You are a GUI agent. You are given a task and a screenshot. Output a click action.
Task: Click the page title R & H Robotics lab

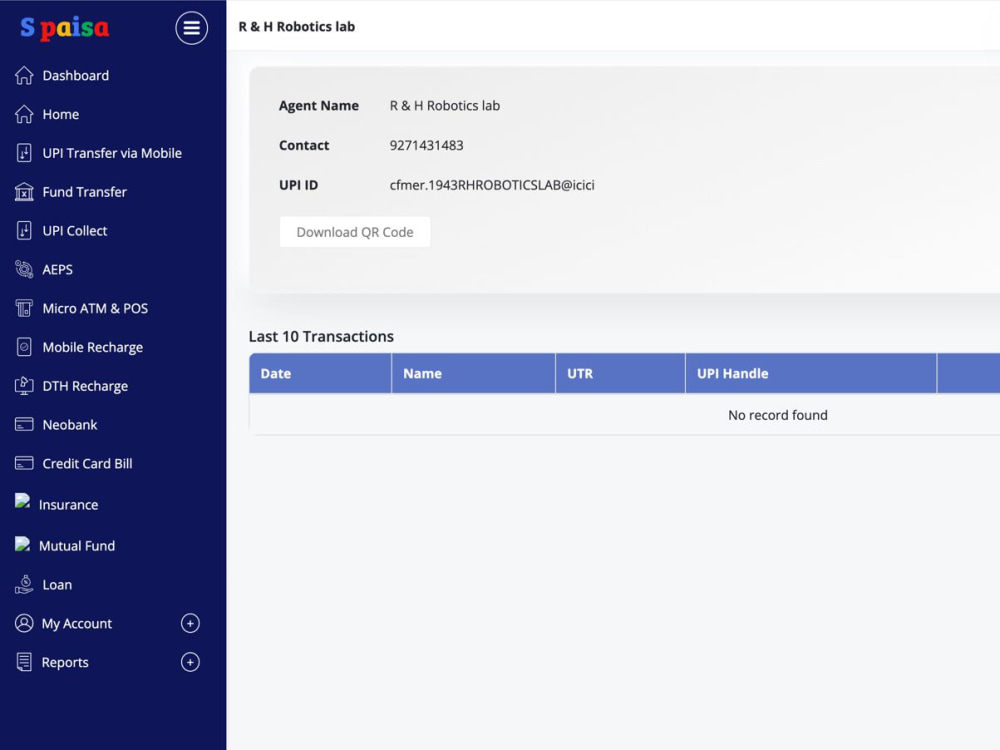point(297,27)
